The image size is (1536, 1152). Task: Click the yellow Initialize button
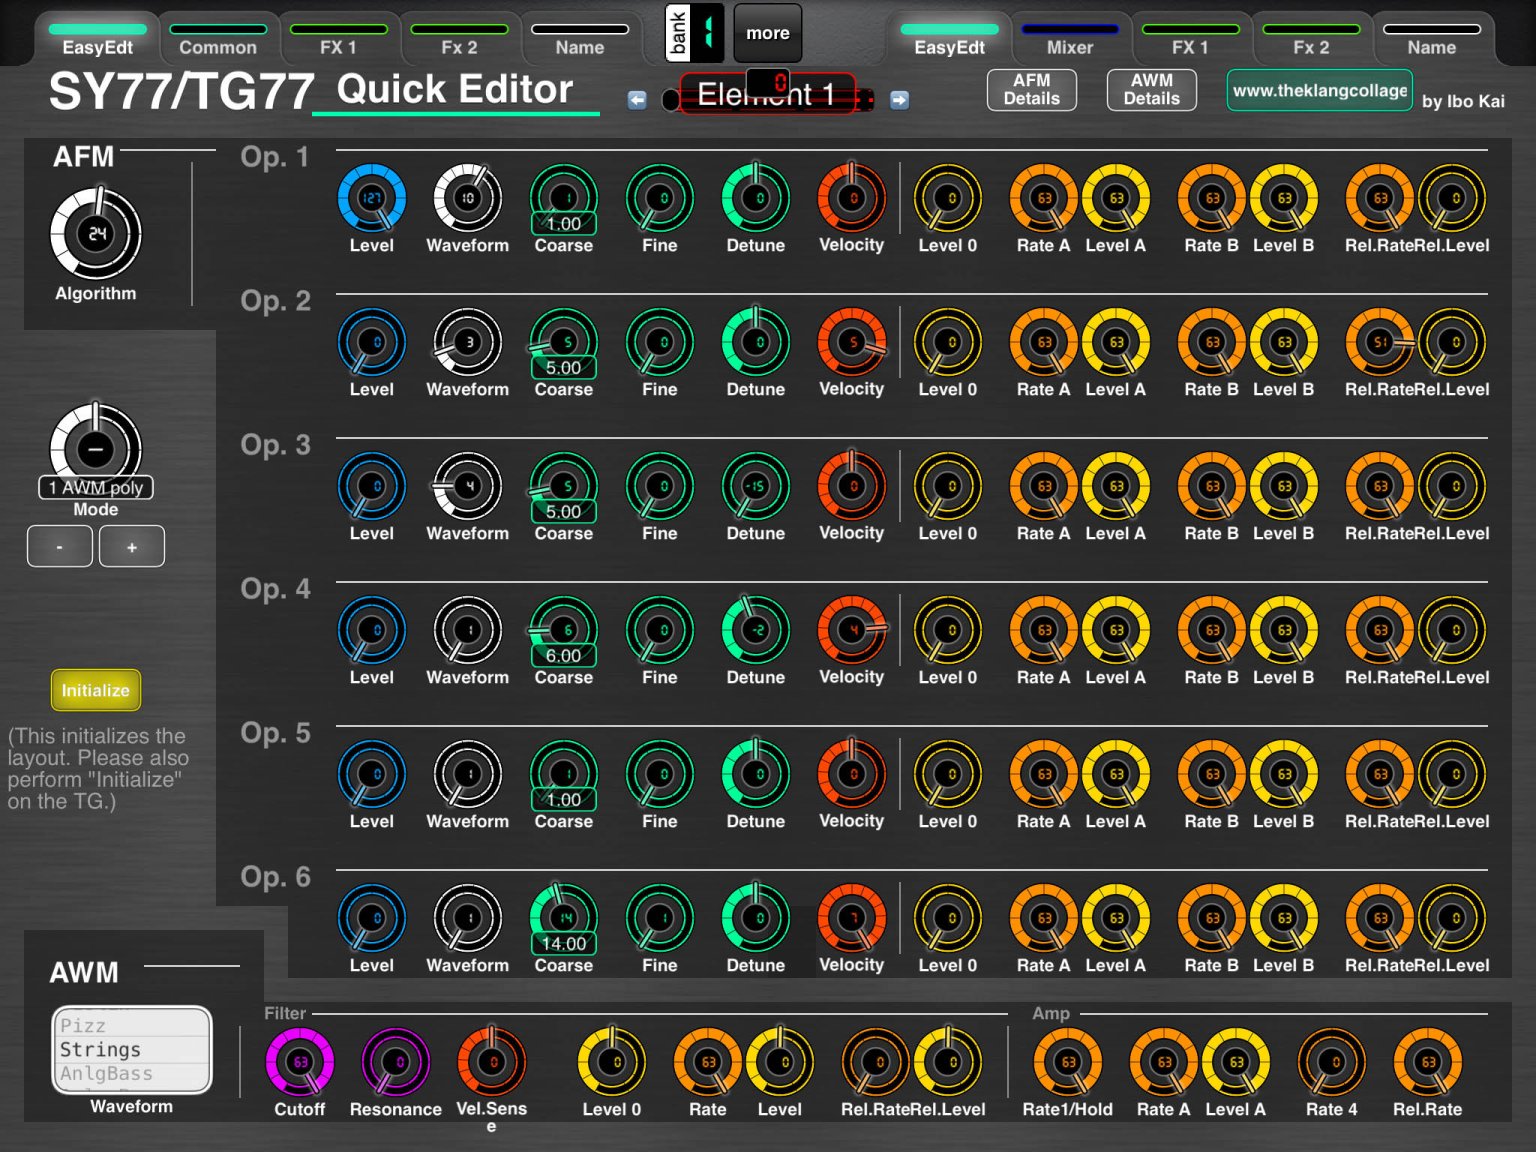click(x=96, y=690)
